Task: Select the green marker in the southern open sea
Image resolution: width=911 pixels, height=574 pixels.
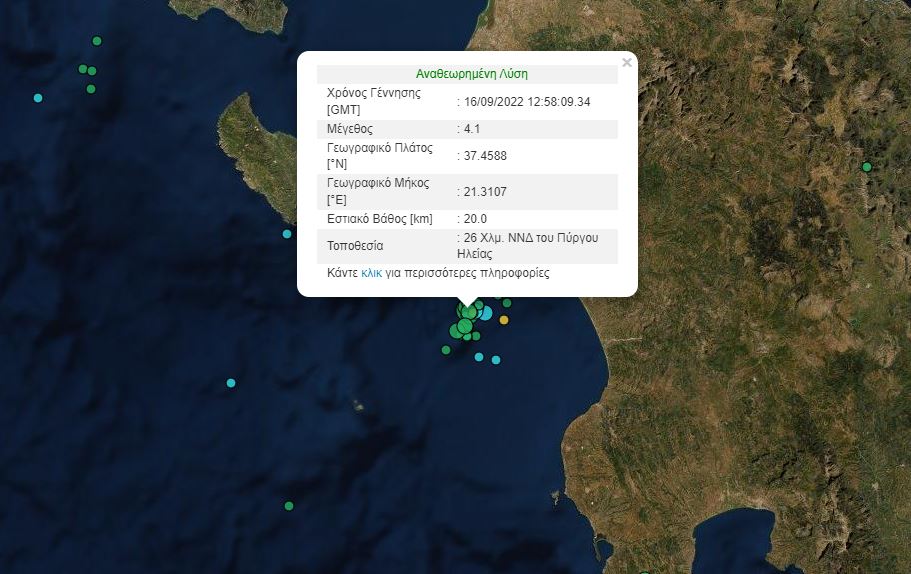Action: [x=289, y=506]
